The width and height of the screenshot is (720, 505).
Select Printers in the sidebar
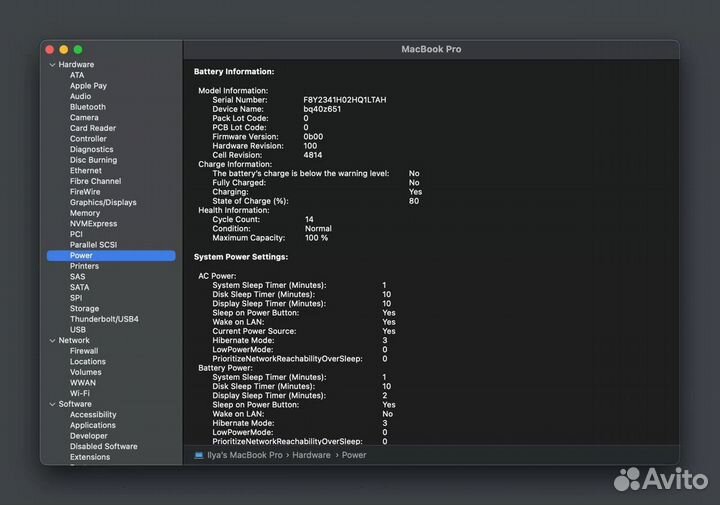(84, 266)
